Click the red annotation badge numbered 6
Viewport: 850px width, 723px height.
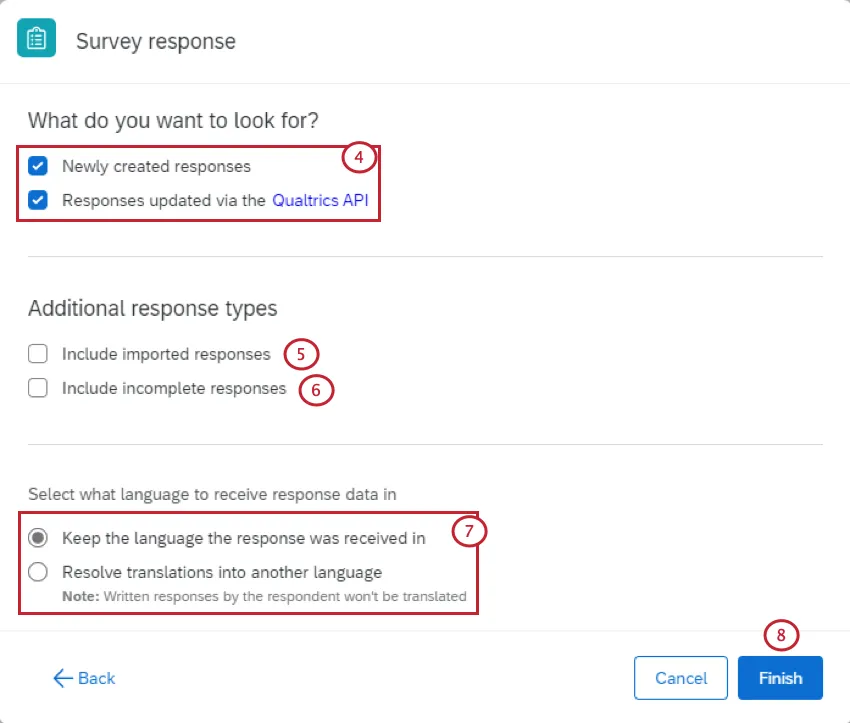tap(316, 391)
